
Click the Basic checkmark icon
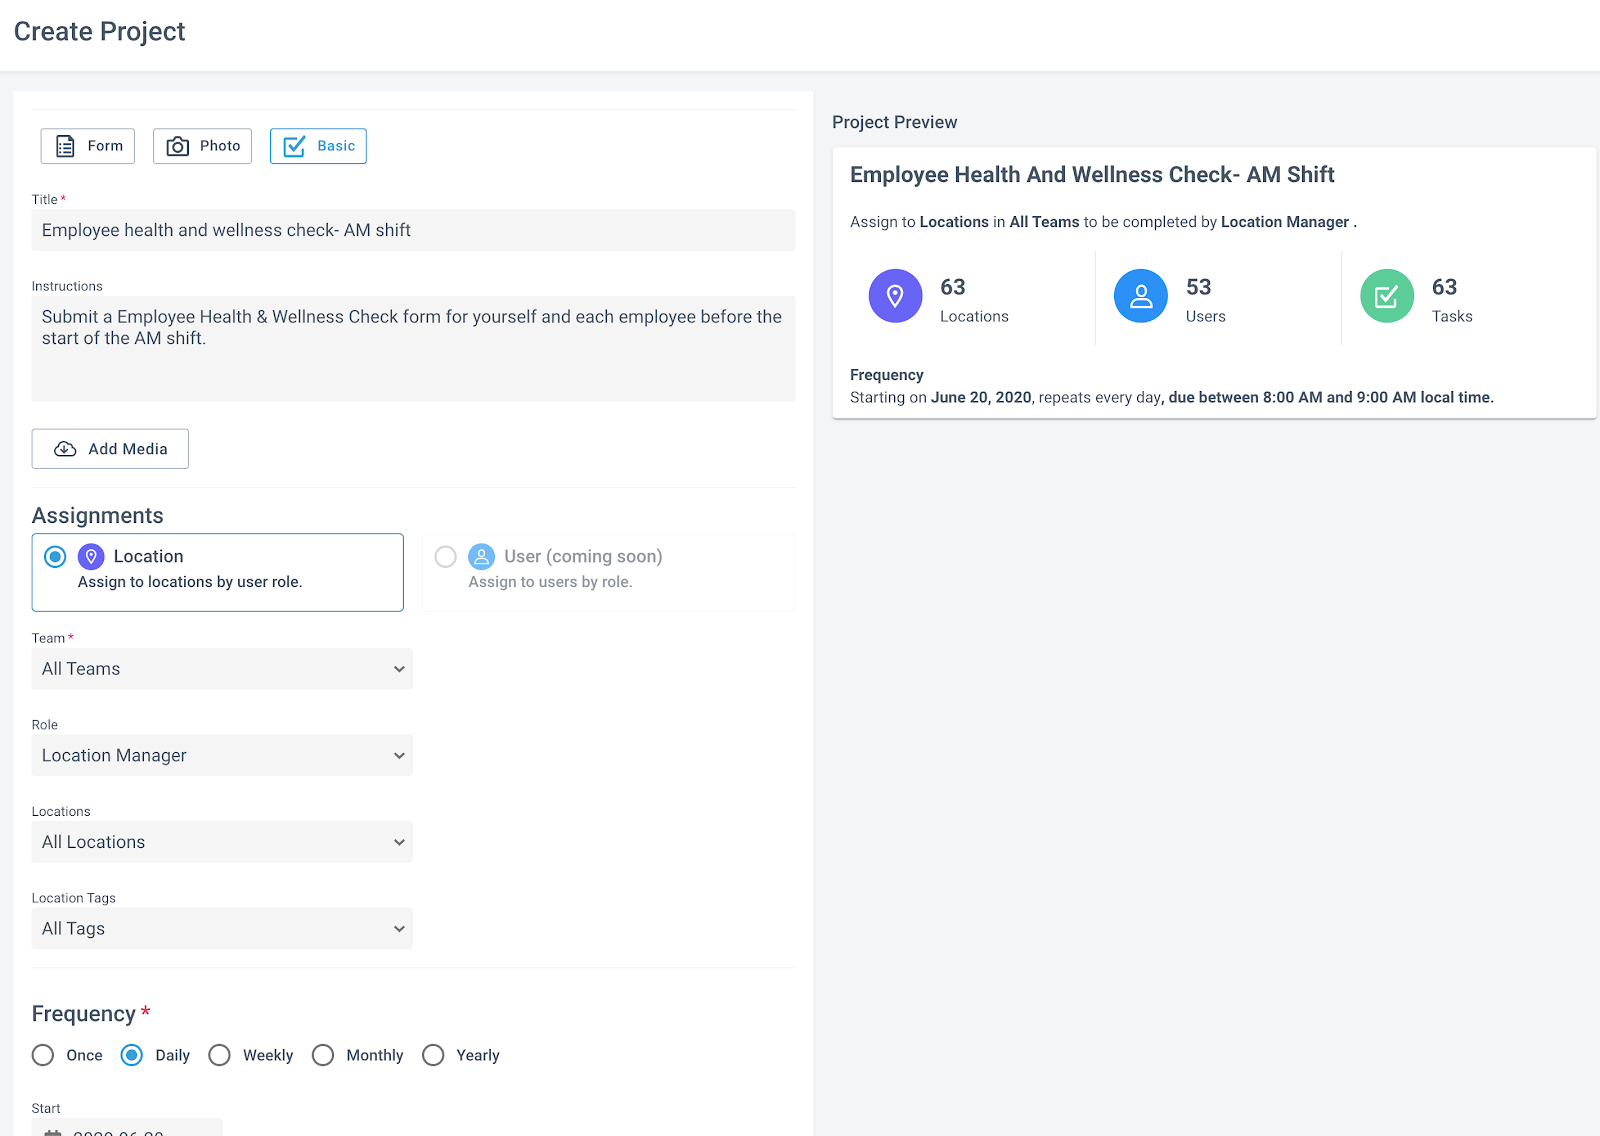coord(294,146)
